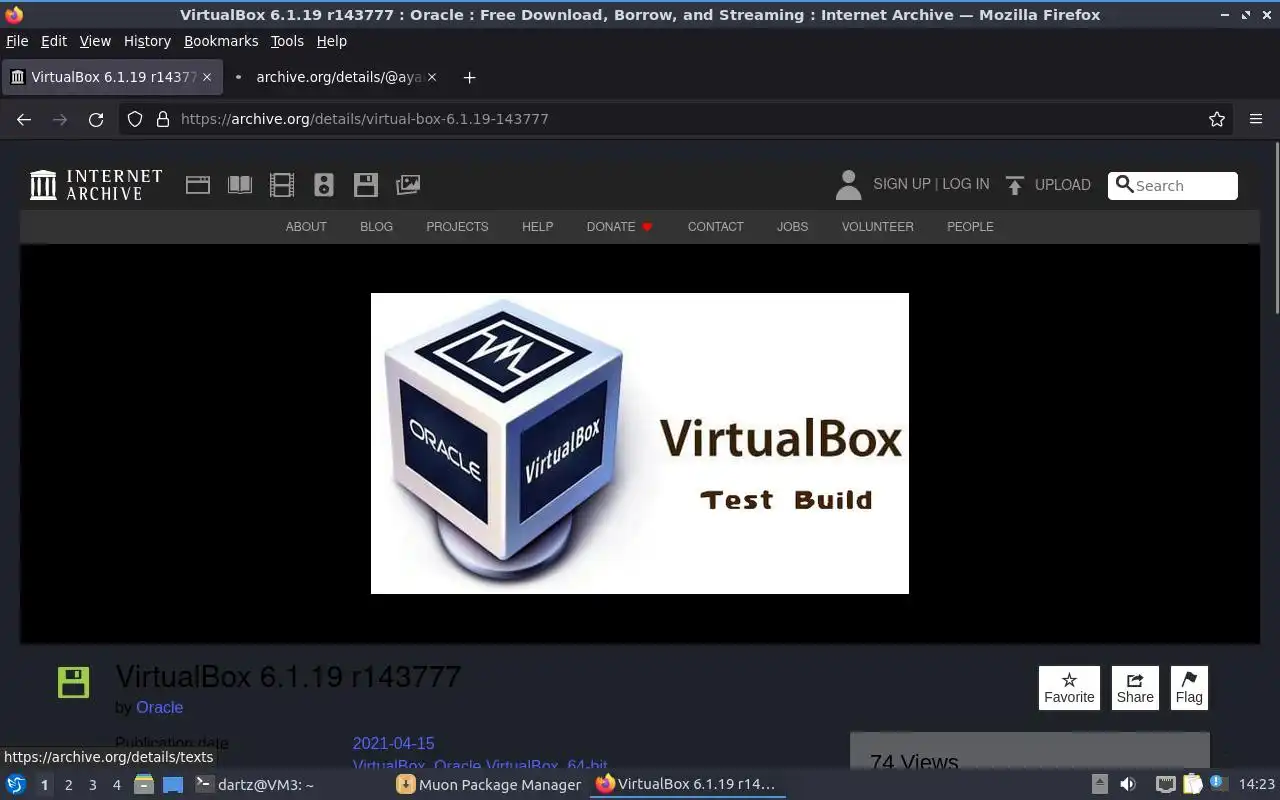Open the taskbar start menu icon

pyautogui.click(x=16, y=785)
